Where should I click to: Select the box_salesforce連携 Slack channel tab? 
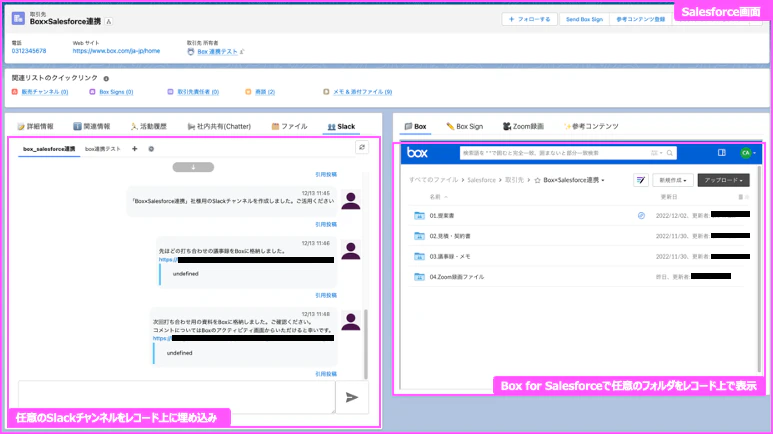click(x=49, y=149)
